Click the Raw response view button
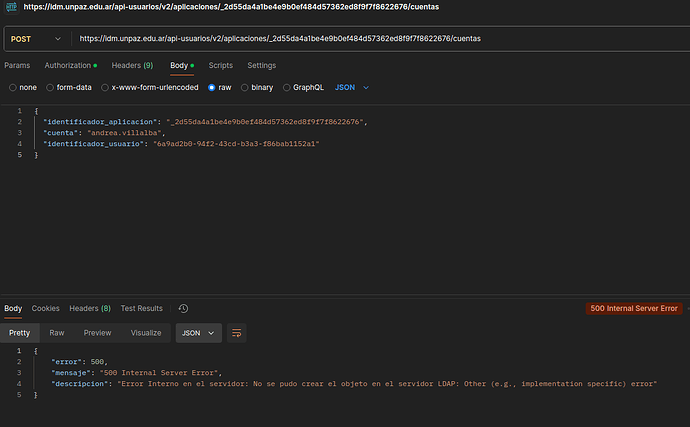Screen dimensions: 690x427 [57, 333]
